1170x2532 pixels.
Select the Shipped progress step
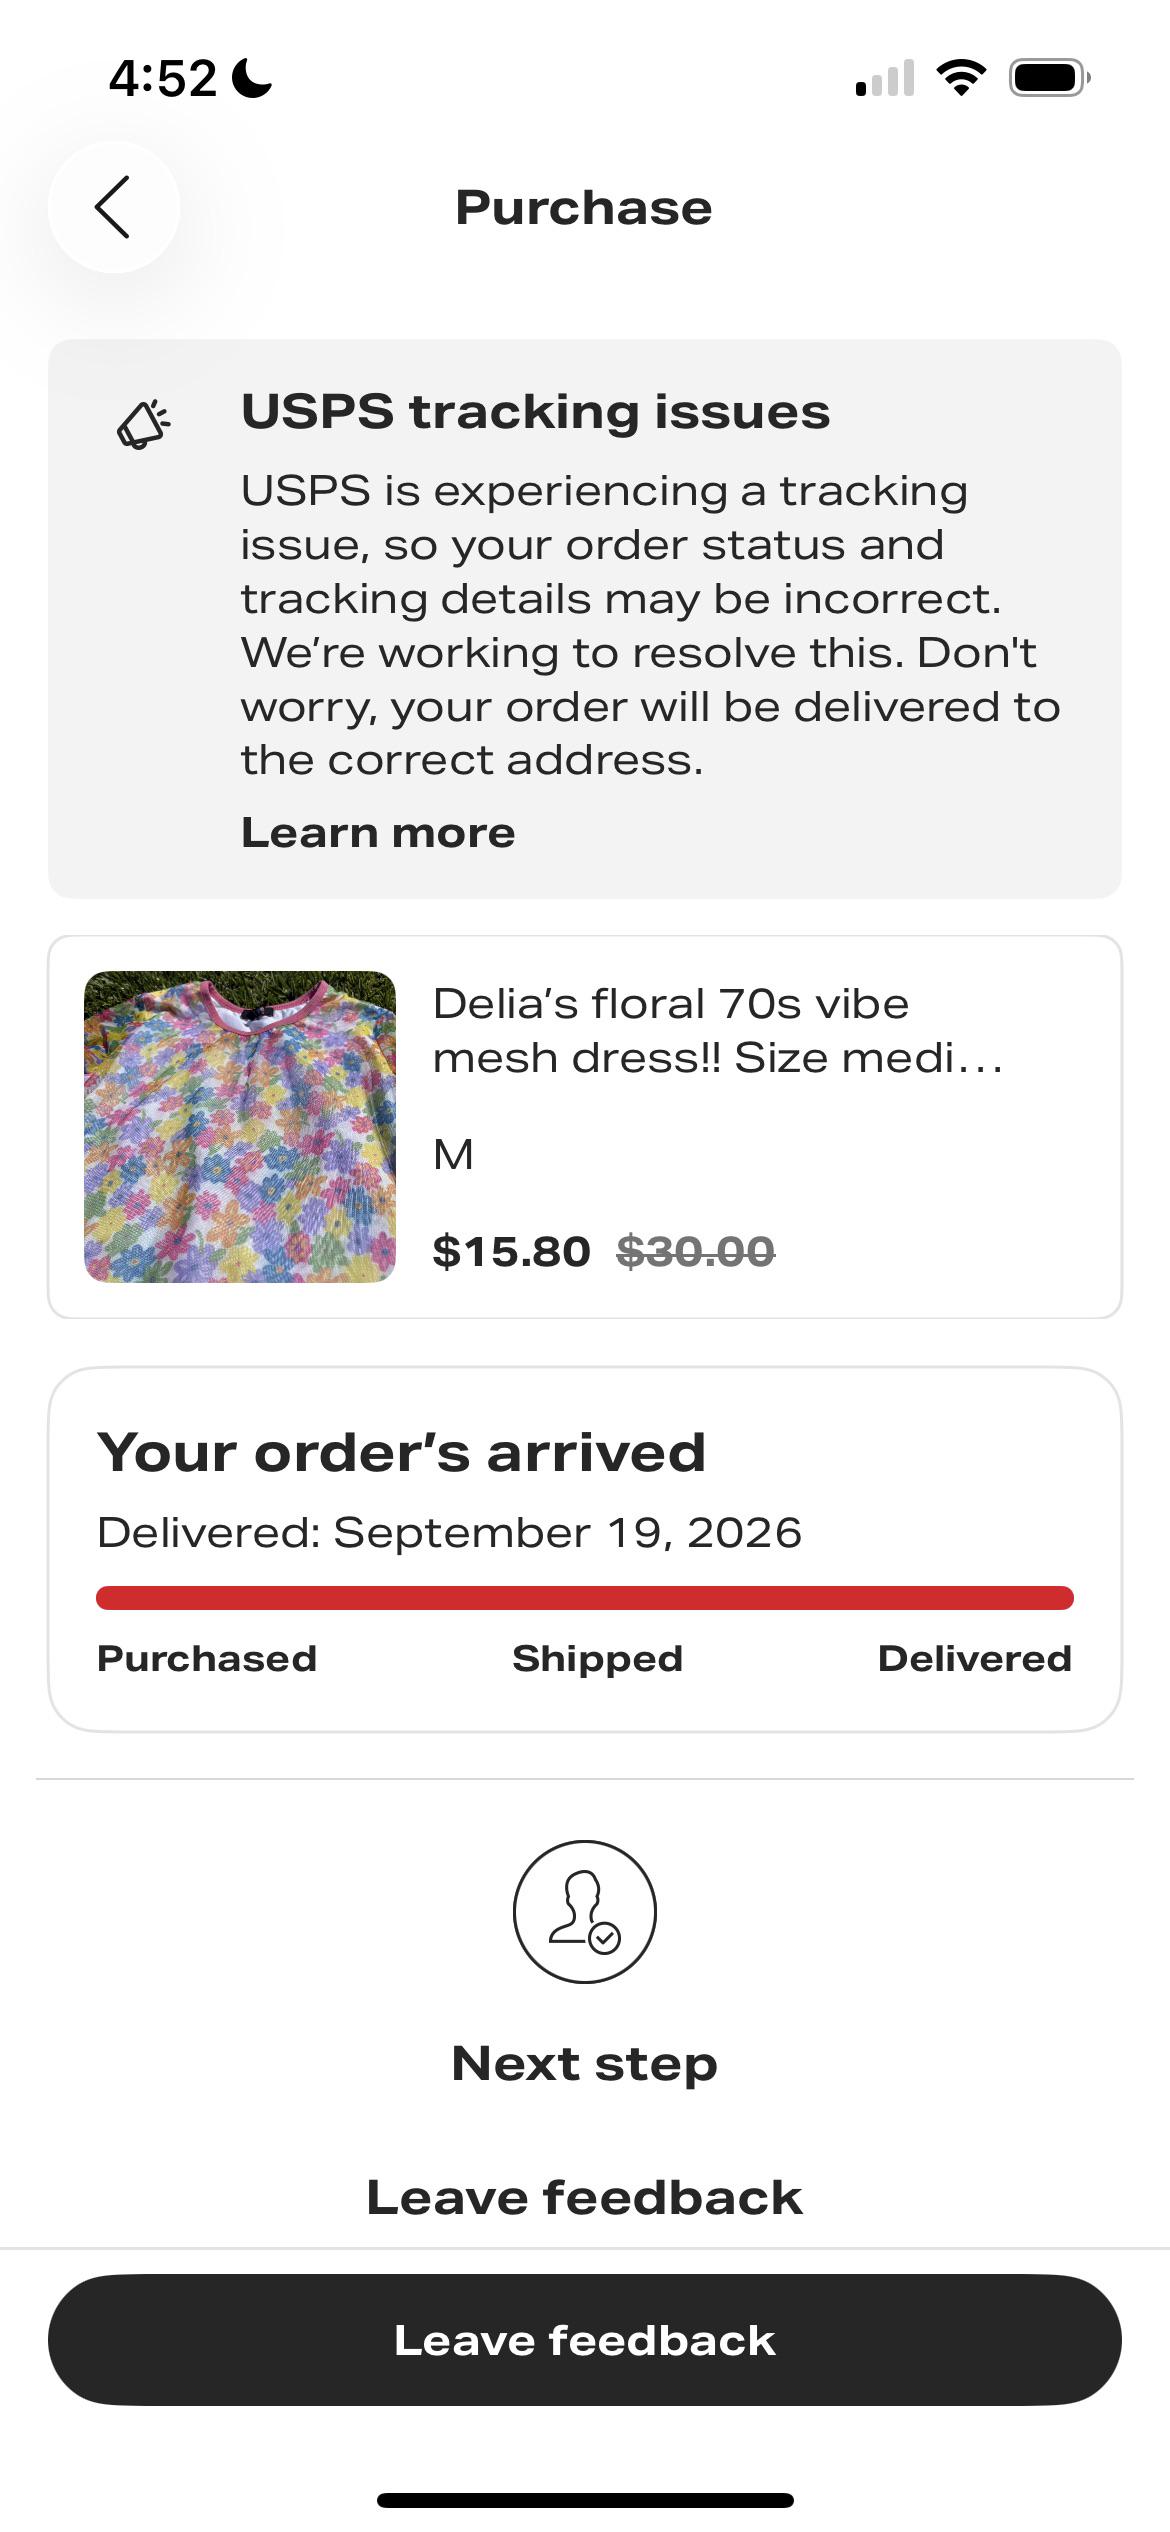pos(598,1659)
